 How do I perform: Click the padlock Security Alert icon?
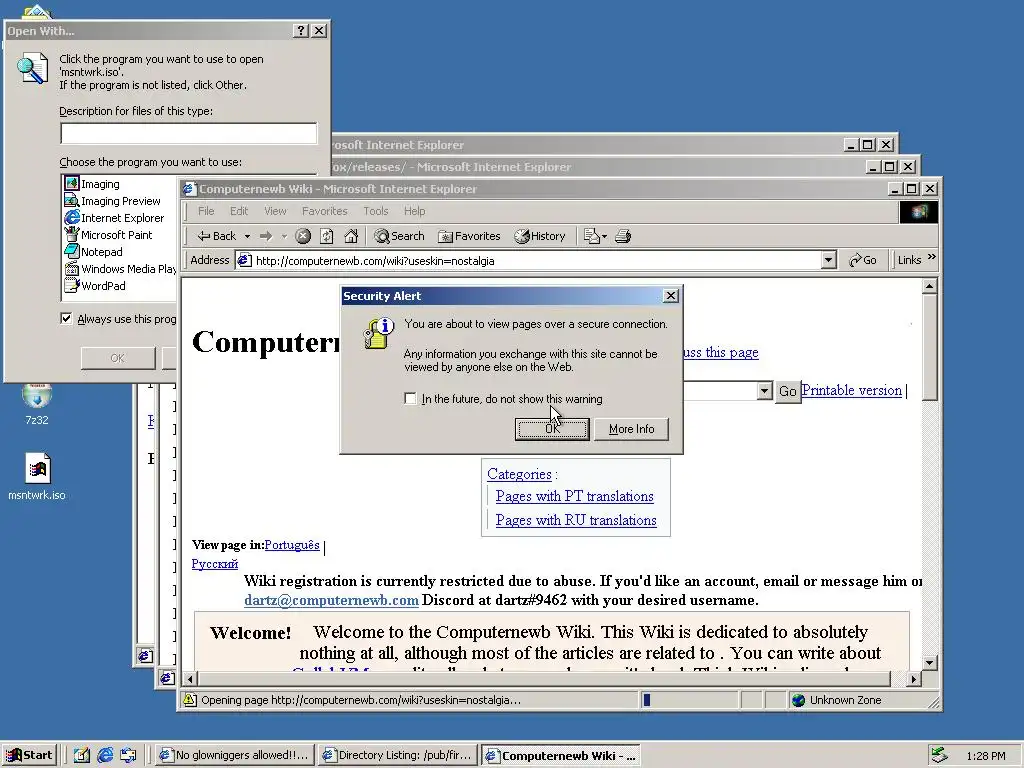click(378, 332)
